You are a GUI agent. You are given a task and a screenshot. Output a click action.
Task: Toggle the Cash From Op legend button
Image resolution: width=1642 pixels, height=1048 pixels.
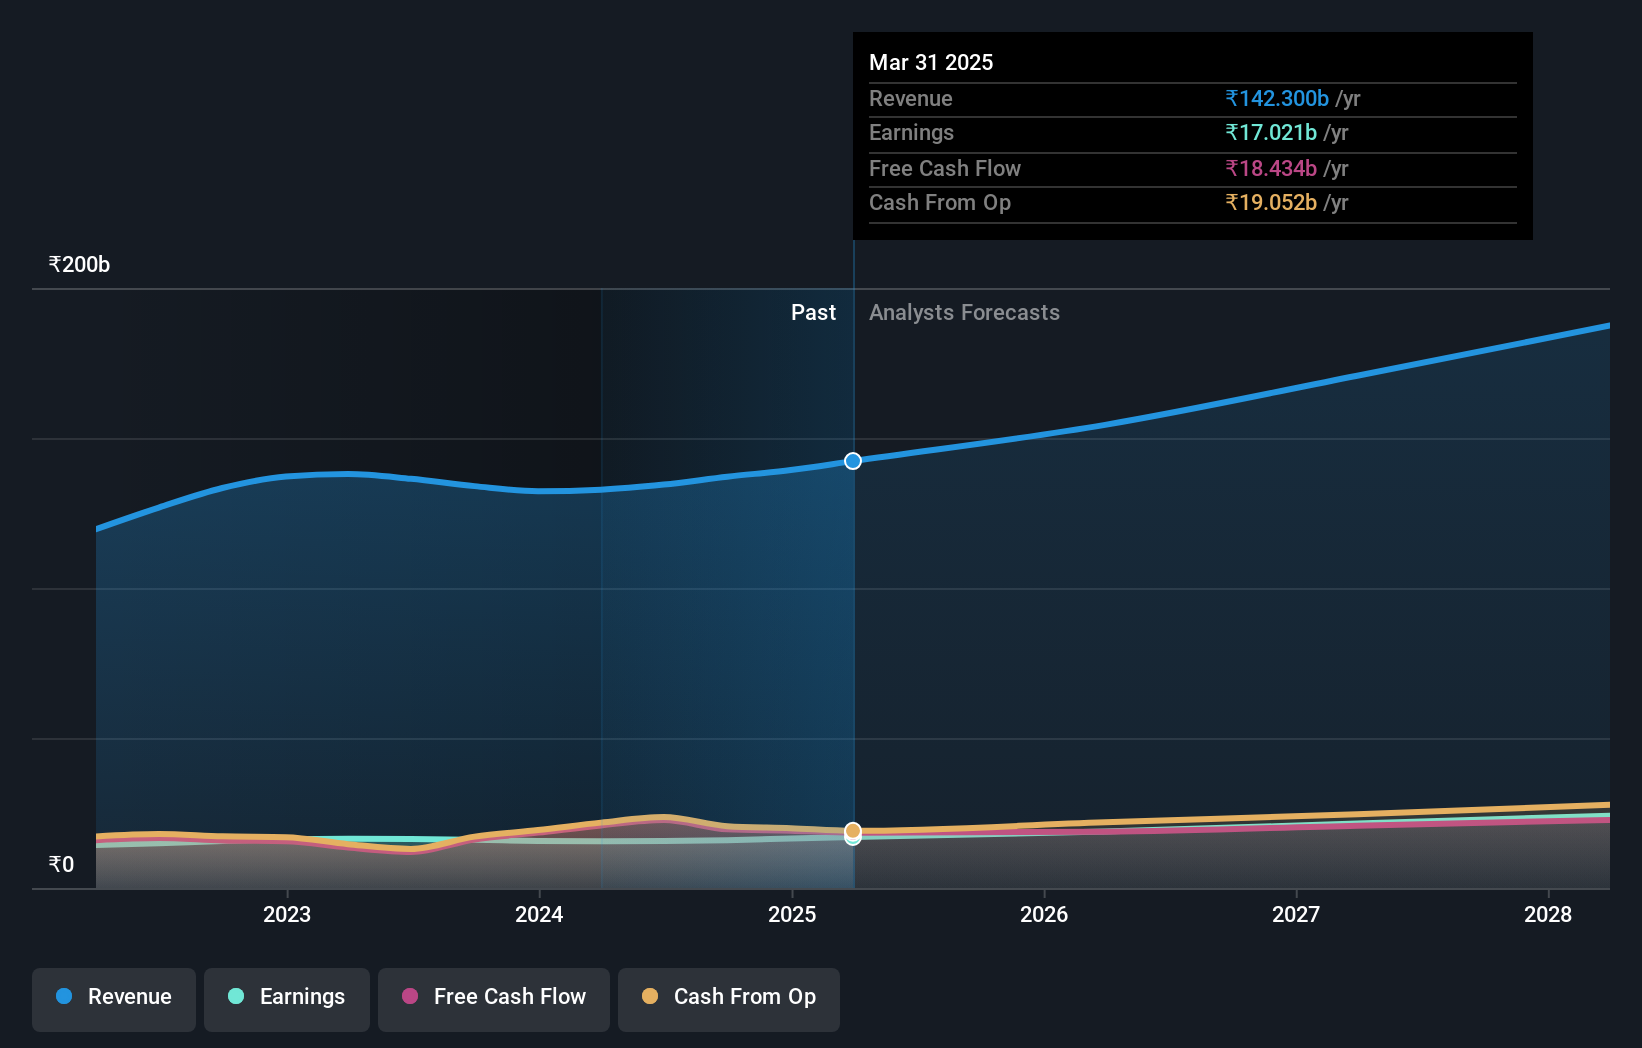coord(729,999)
